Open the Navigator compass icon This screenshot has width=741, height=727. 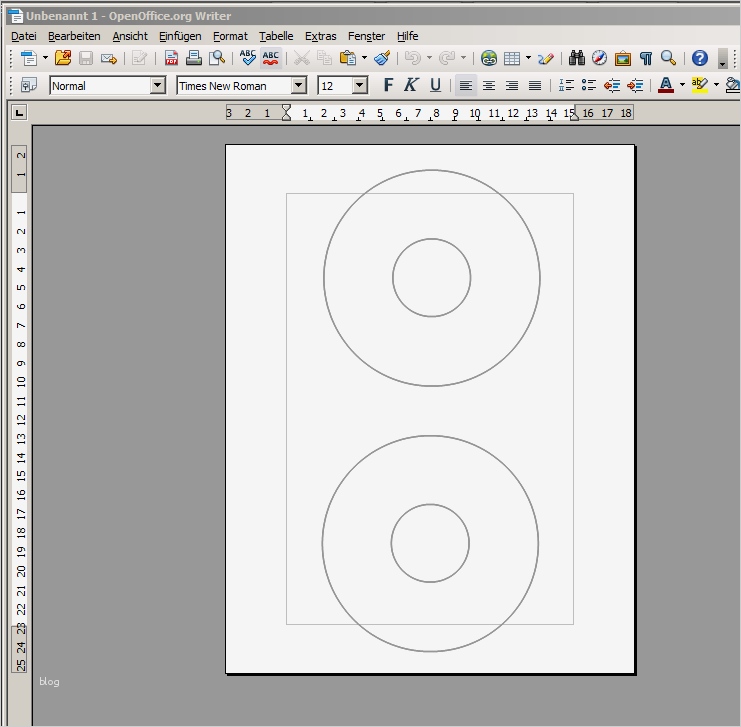tap(599, 59)
